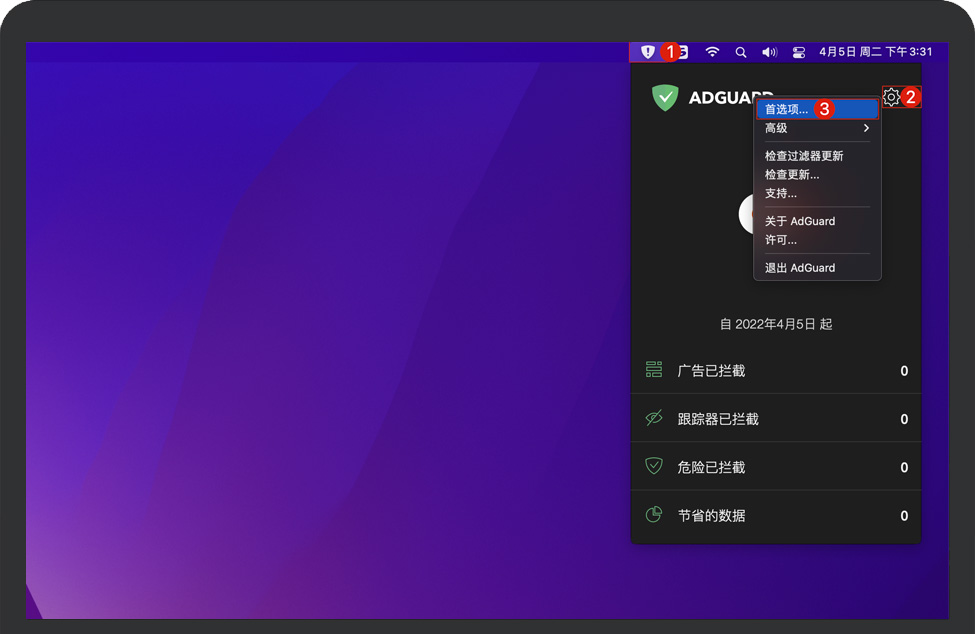Open 支持 from the settings menu

pos(780,192)
